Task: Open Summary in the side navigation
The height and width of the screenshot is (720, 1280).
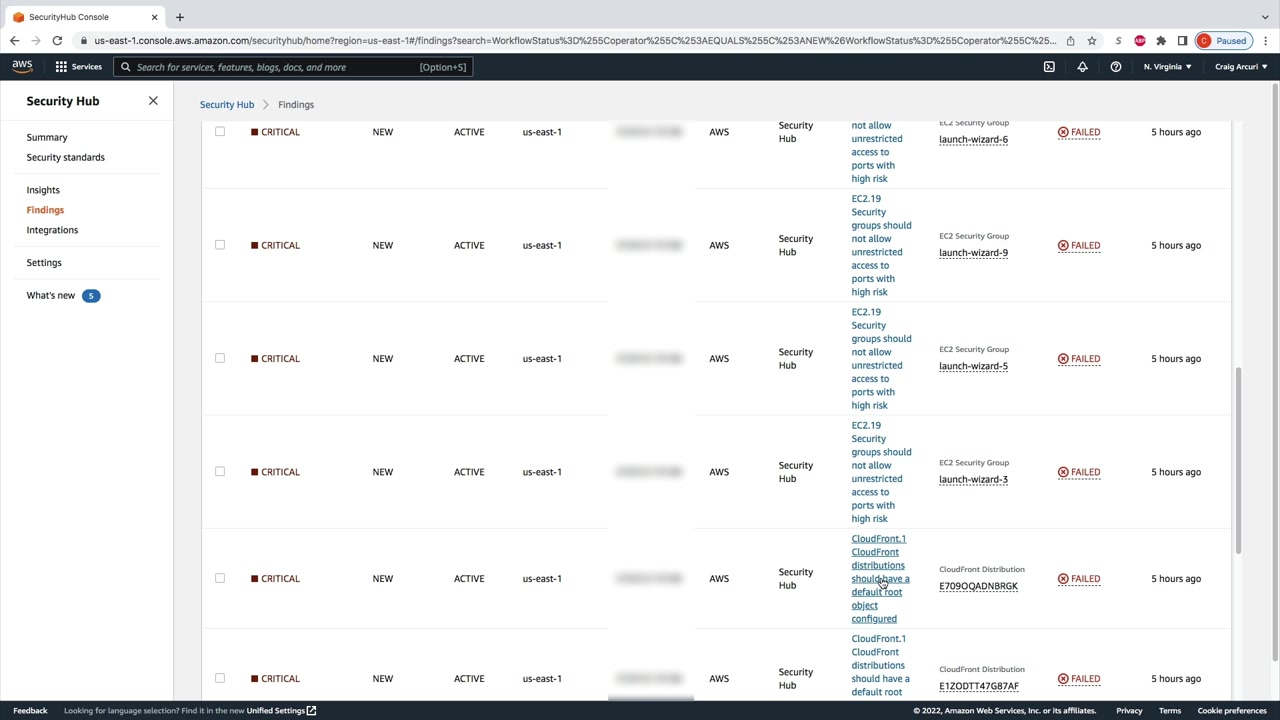Action: click(x=47, y=137)
